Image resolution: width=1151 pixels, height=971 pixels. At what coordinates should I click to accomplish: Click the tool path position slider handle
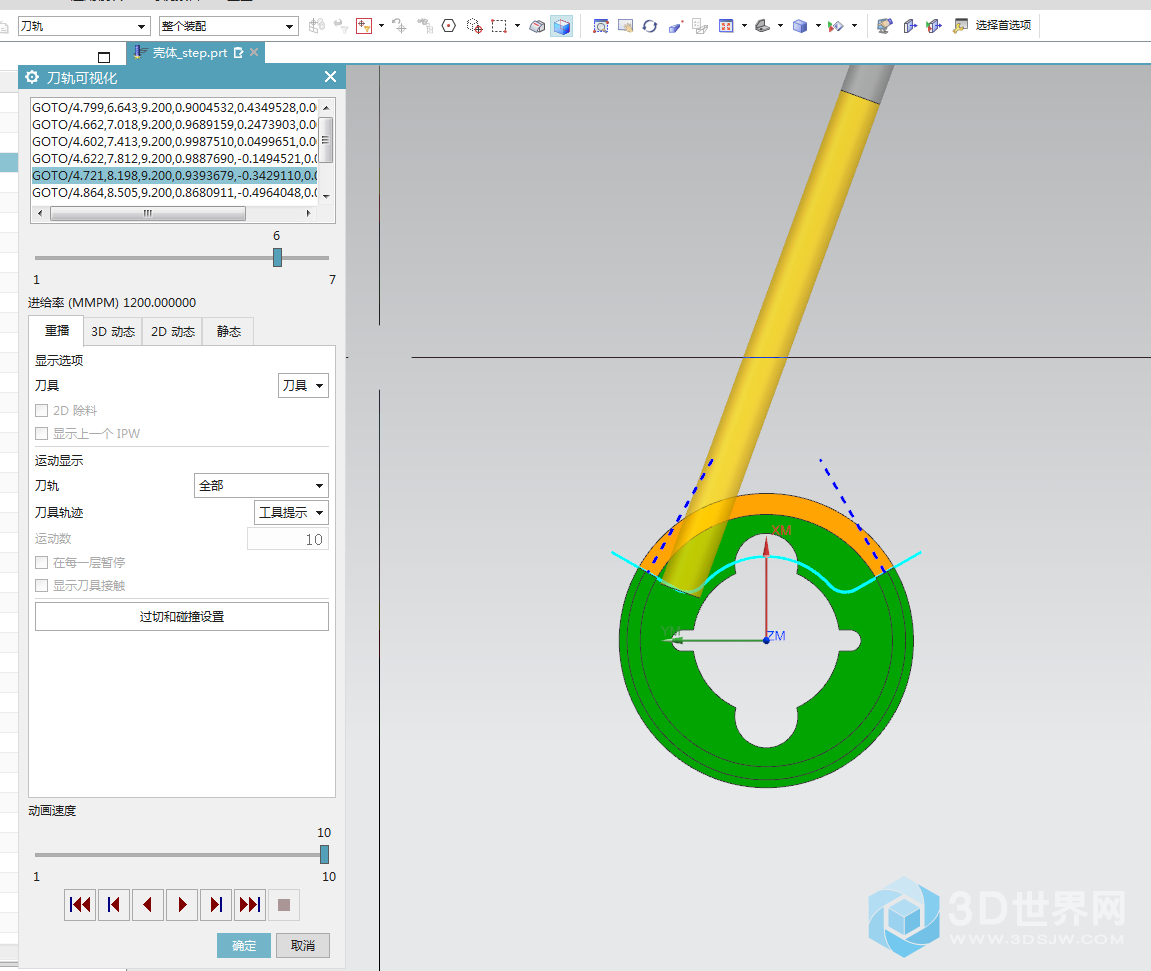[x=277, y=258]
